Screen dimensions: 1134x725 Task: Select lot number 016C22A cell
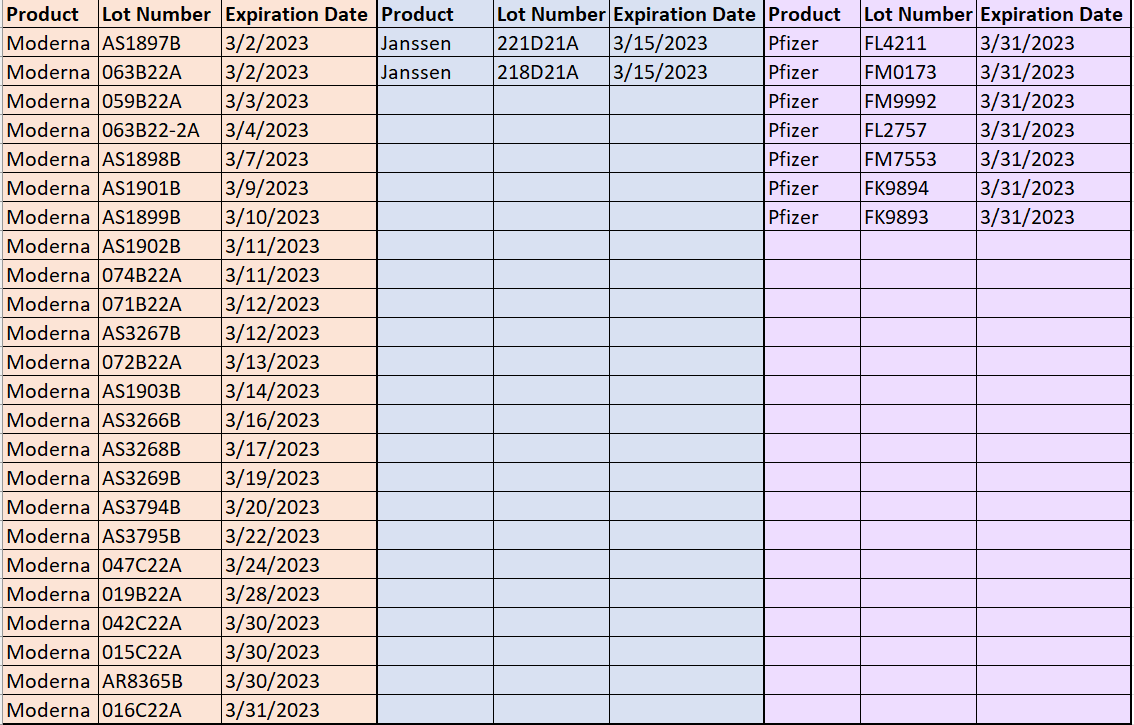click(160, 710)
